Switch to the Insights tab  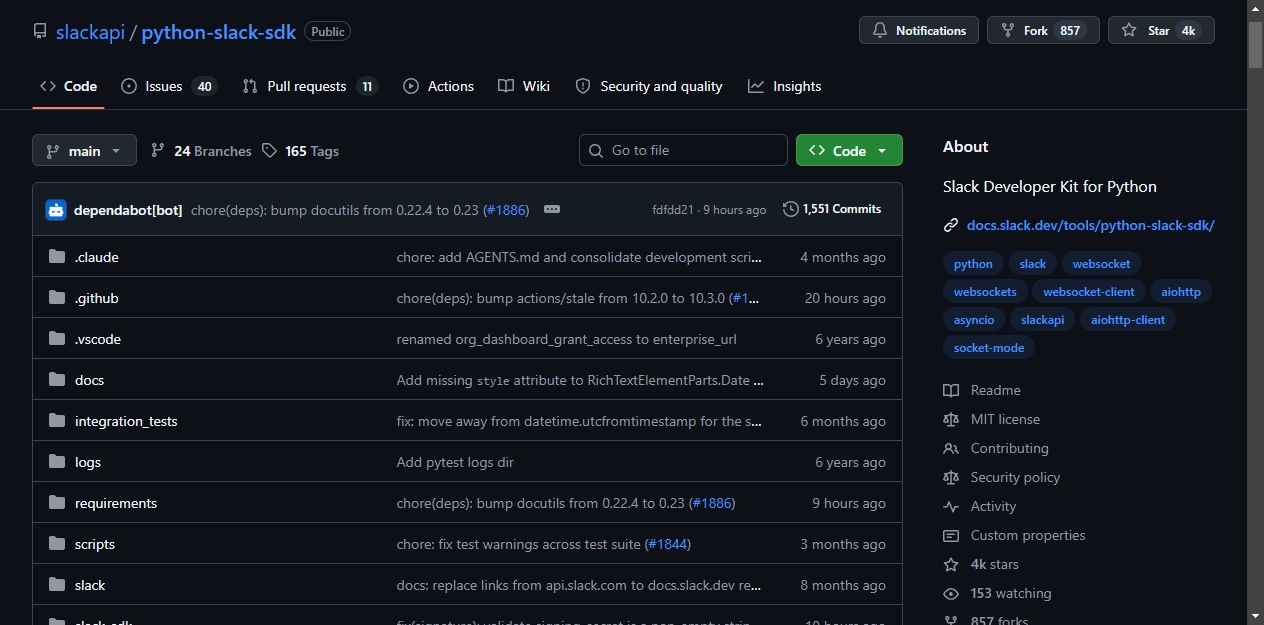click(x=785, y=86)
